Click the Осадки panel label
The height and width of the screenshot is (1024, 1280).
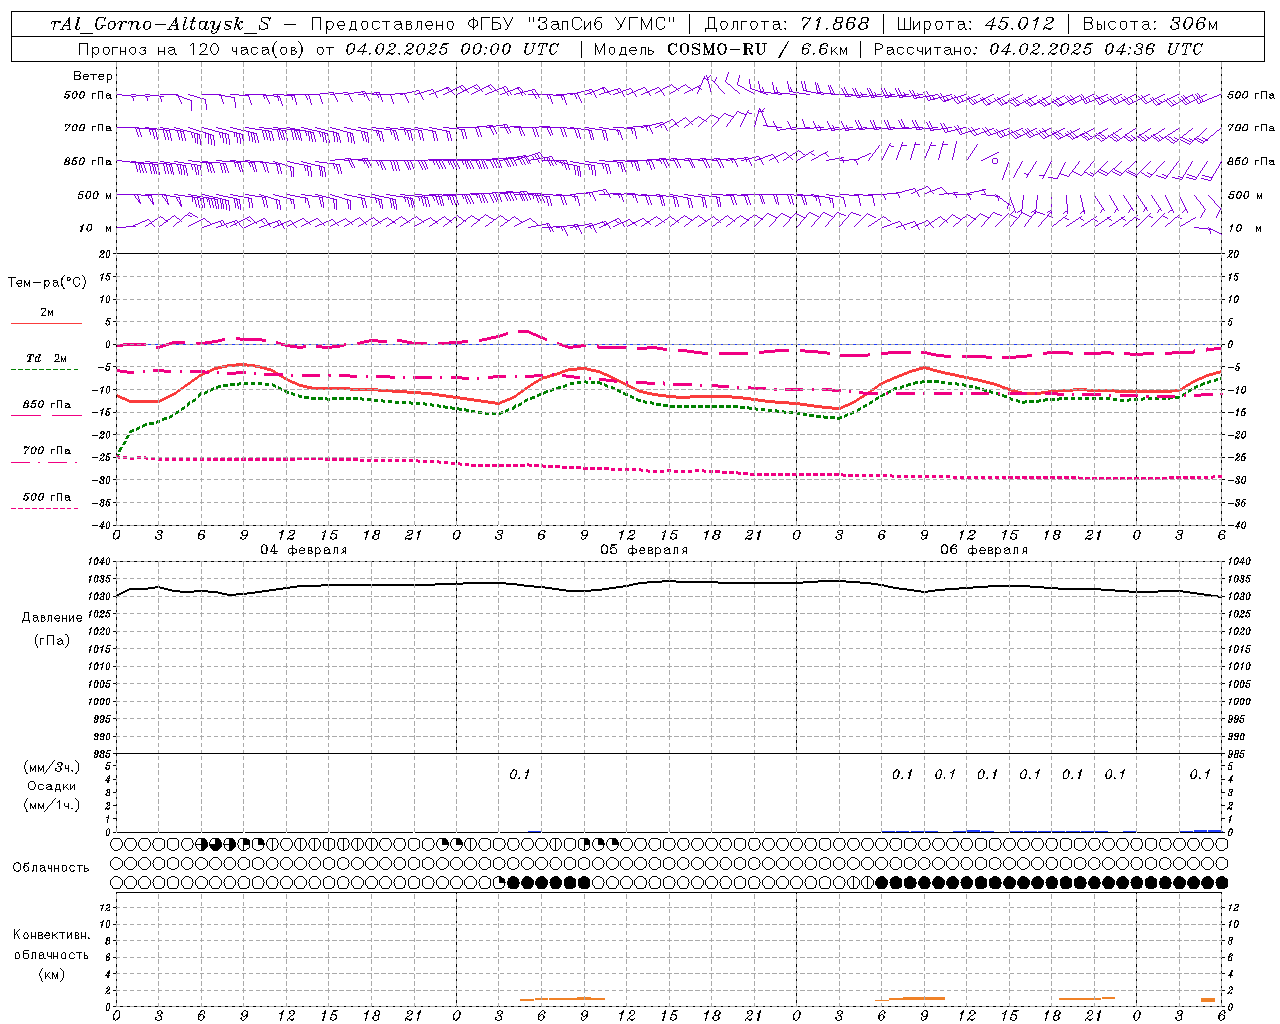coord(52,786)
